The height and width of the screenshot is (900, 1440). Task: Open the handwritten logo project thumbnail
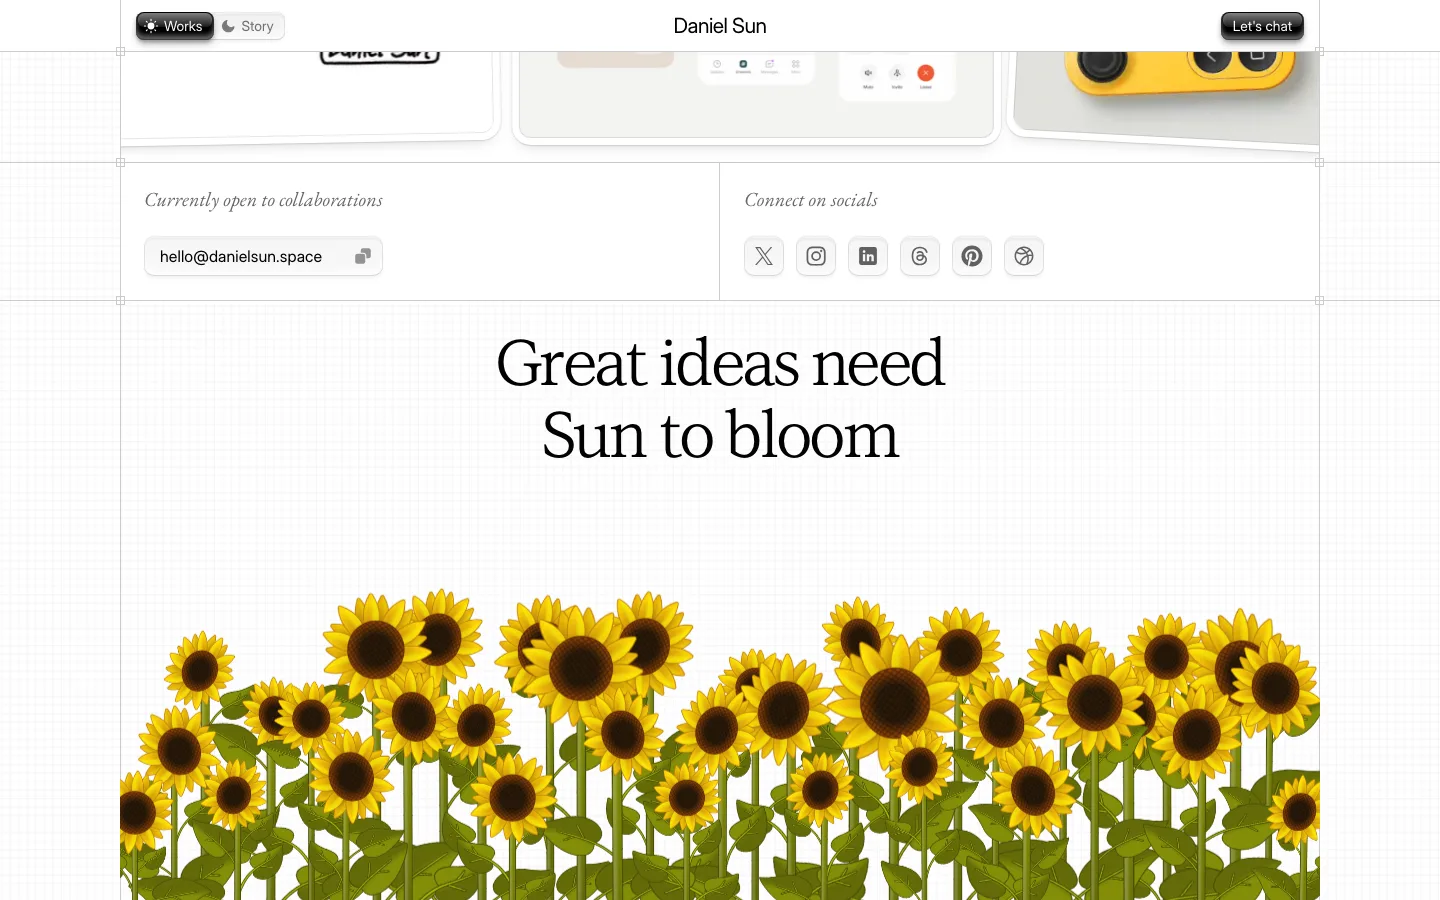tap(311, 96)
